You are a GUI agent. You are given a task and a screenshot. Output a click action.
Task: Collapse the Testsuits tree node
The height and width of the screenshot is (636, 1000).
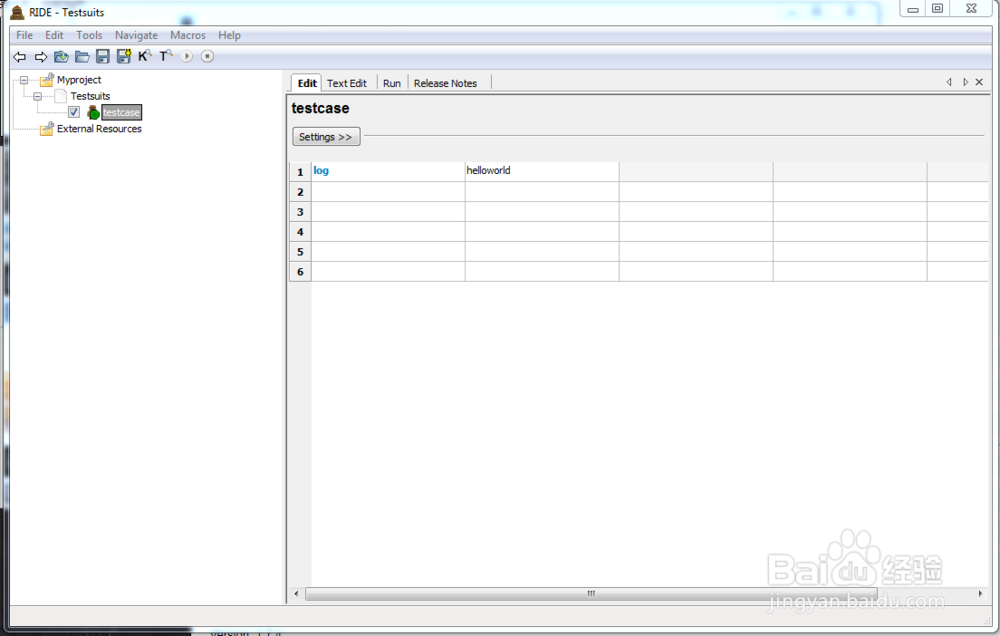(x=38, y=96)
